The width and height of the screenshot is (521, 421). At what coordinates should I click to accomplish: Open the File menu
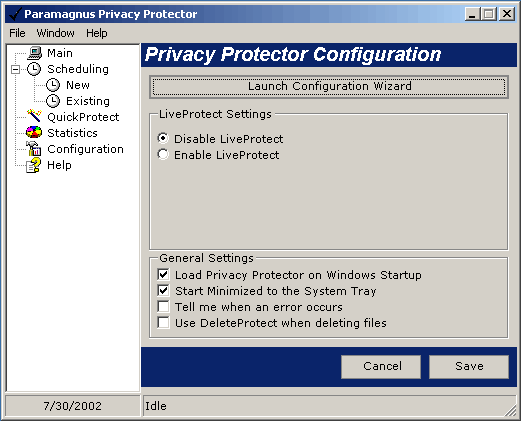pos(17,33)
